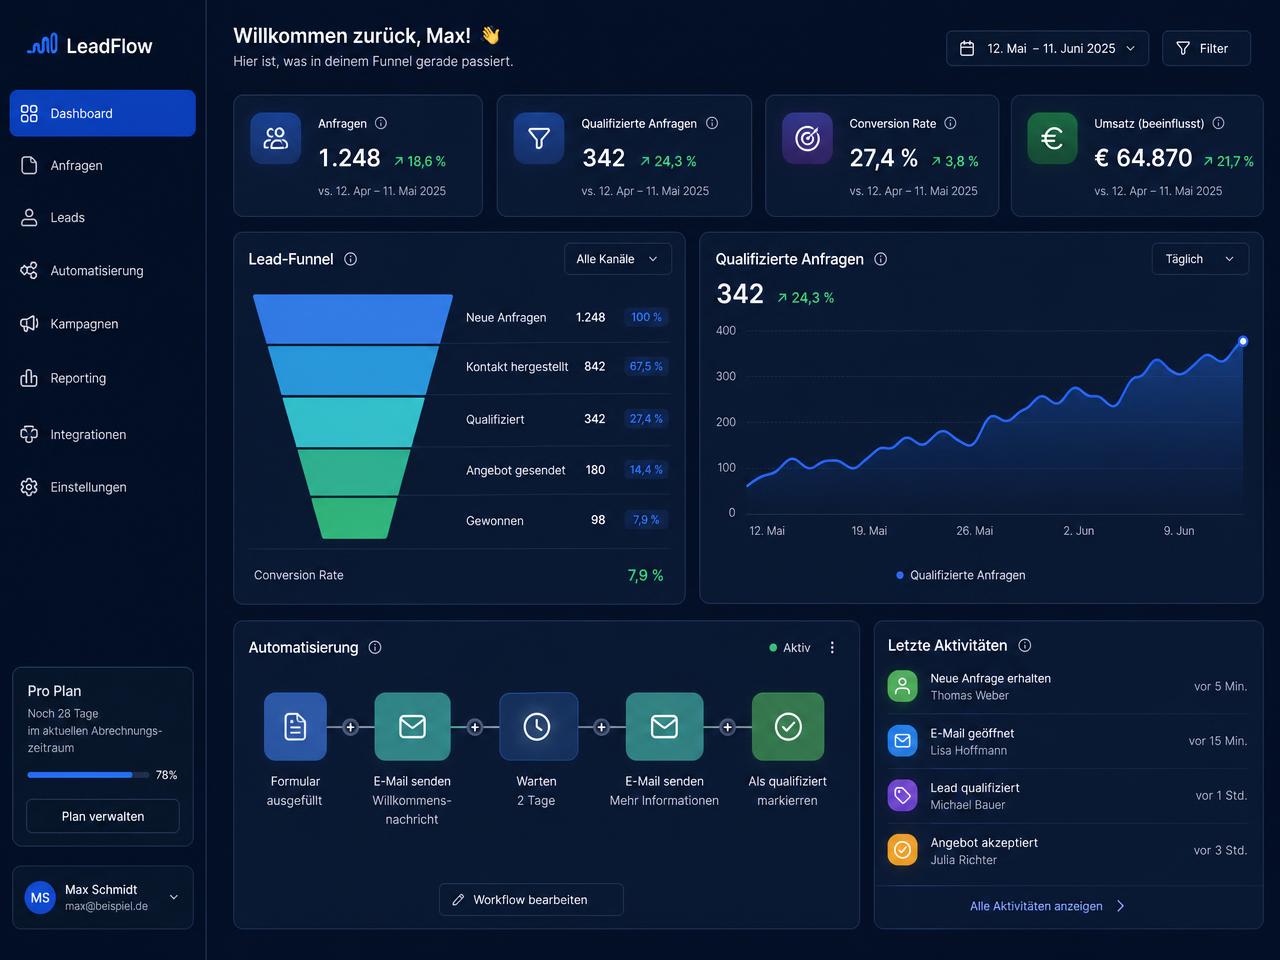Click the plus connector before Als qualifiziert markieren
1280x960 pixels.
pos(728,727)
